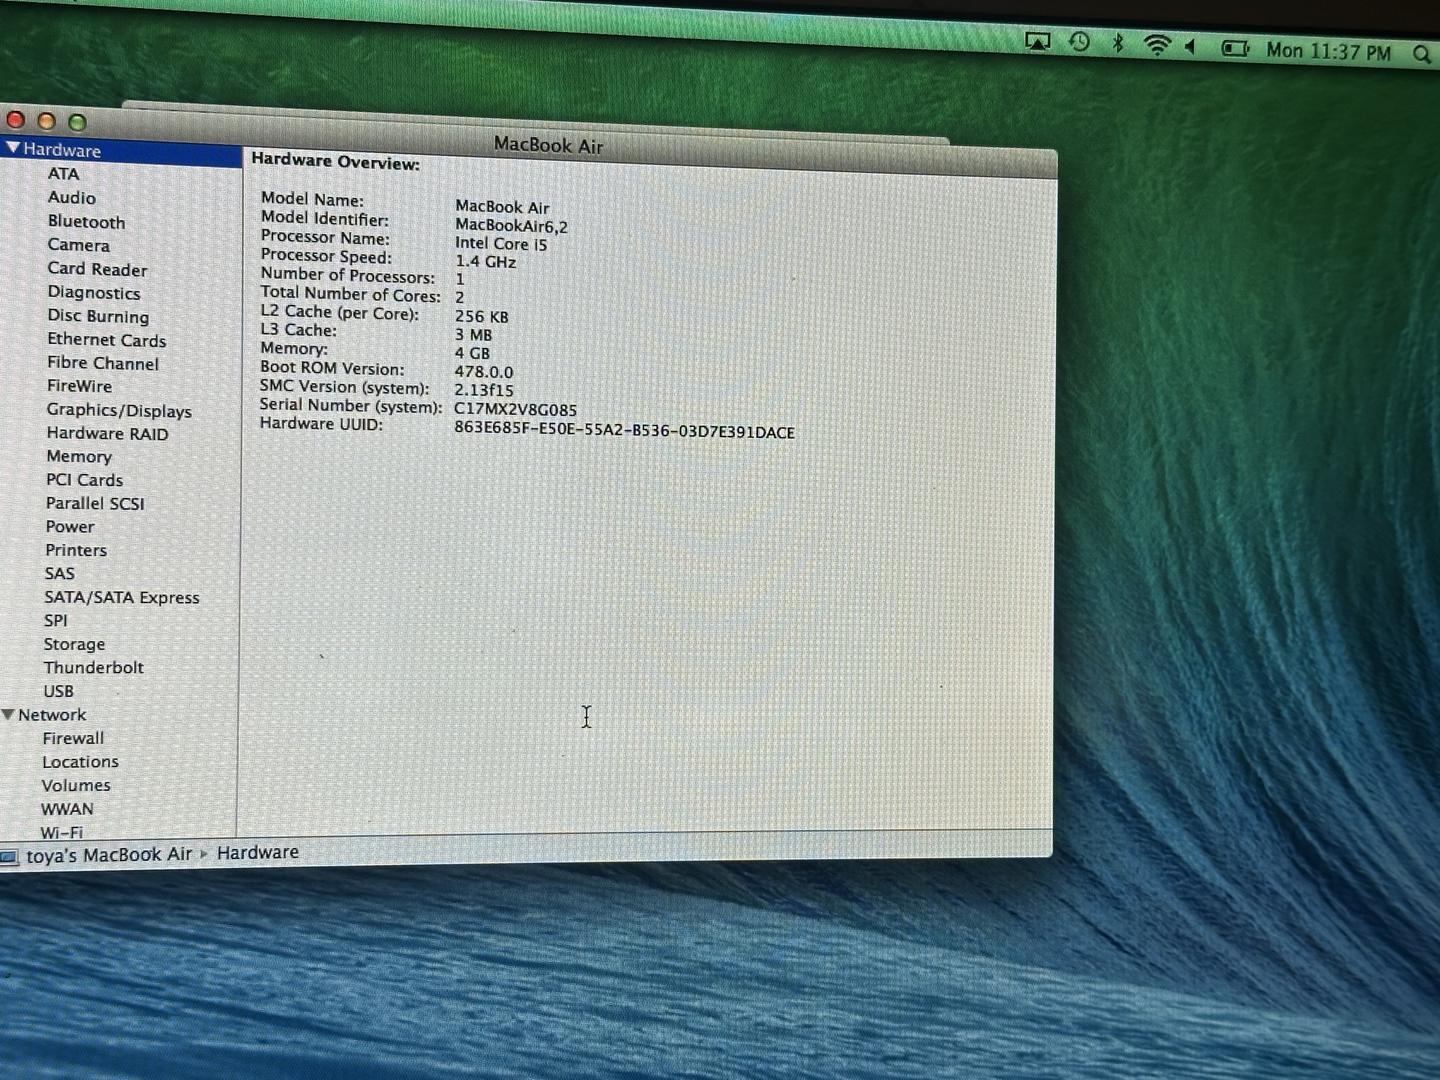Select Fibre Channel in the sidebar
This screenshot has width=1440, height=1080.
tap(103, 363)
